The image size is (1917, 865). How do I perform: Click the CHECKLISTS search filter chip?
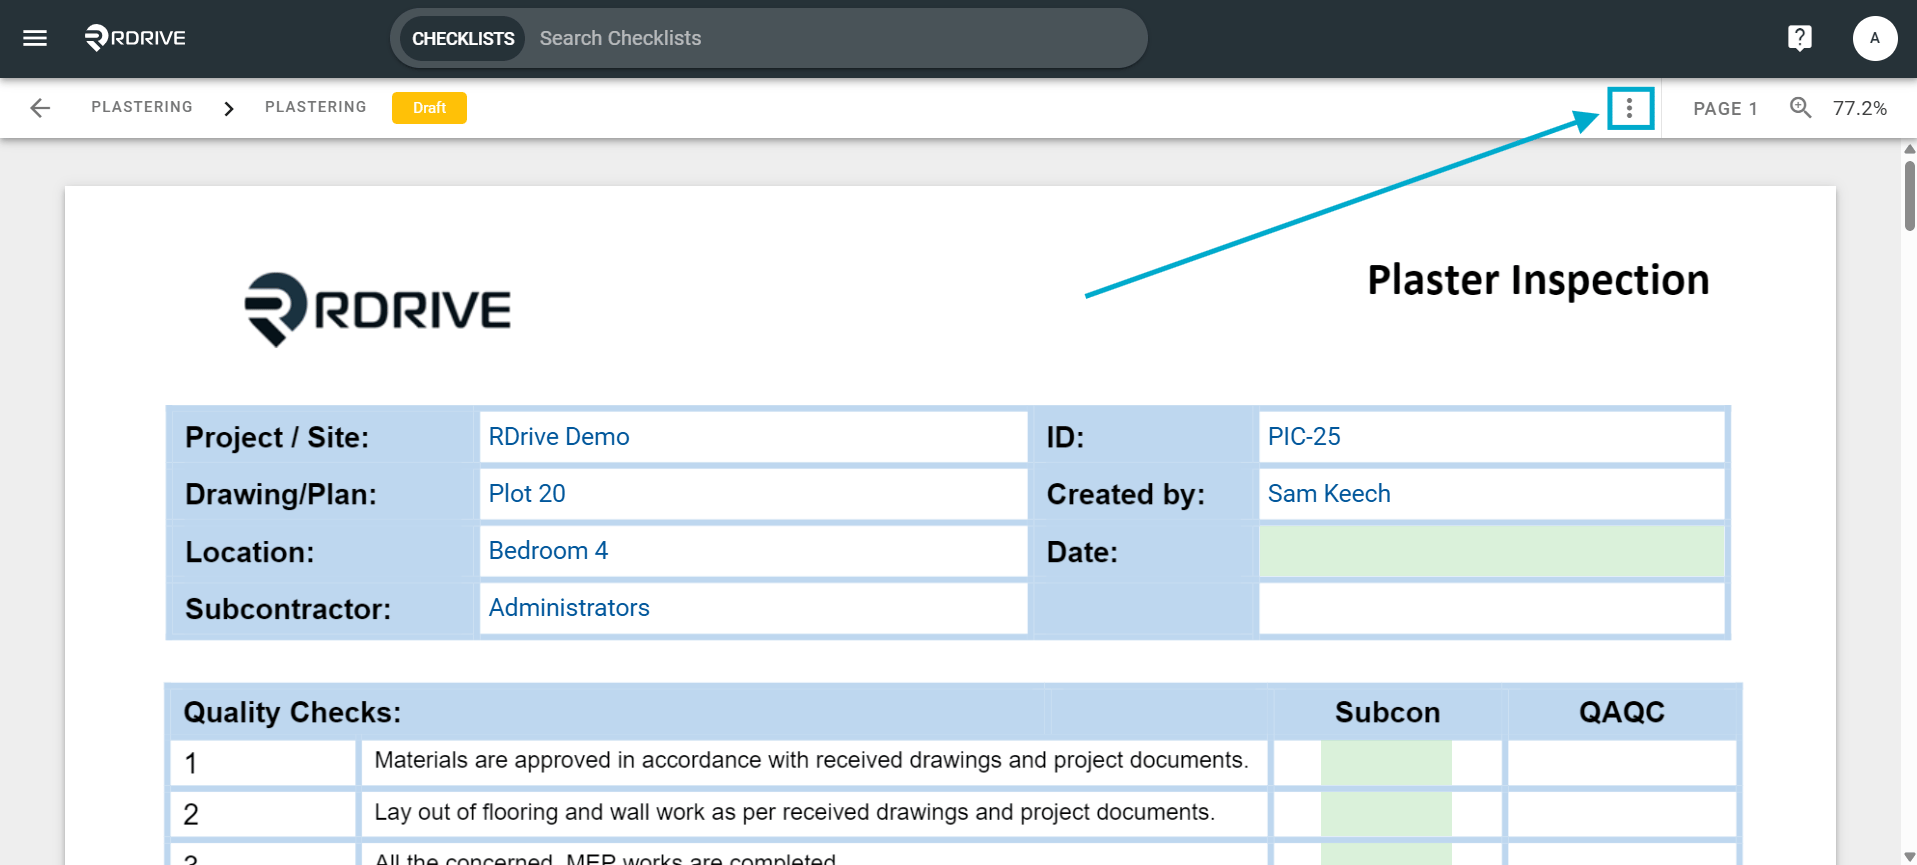pos(463,38)
